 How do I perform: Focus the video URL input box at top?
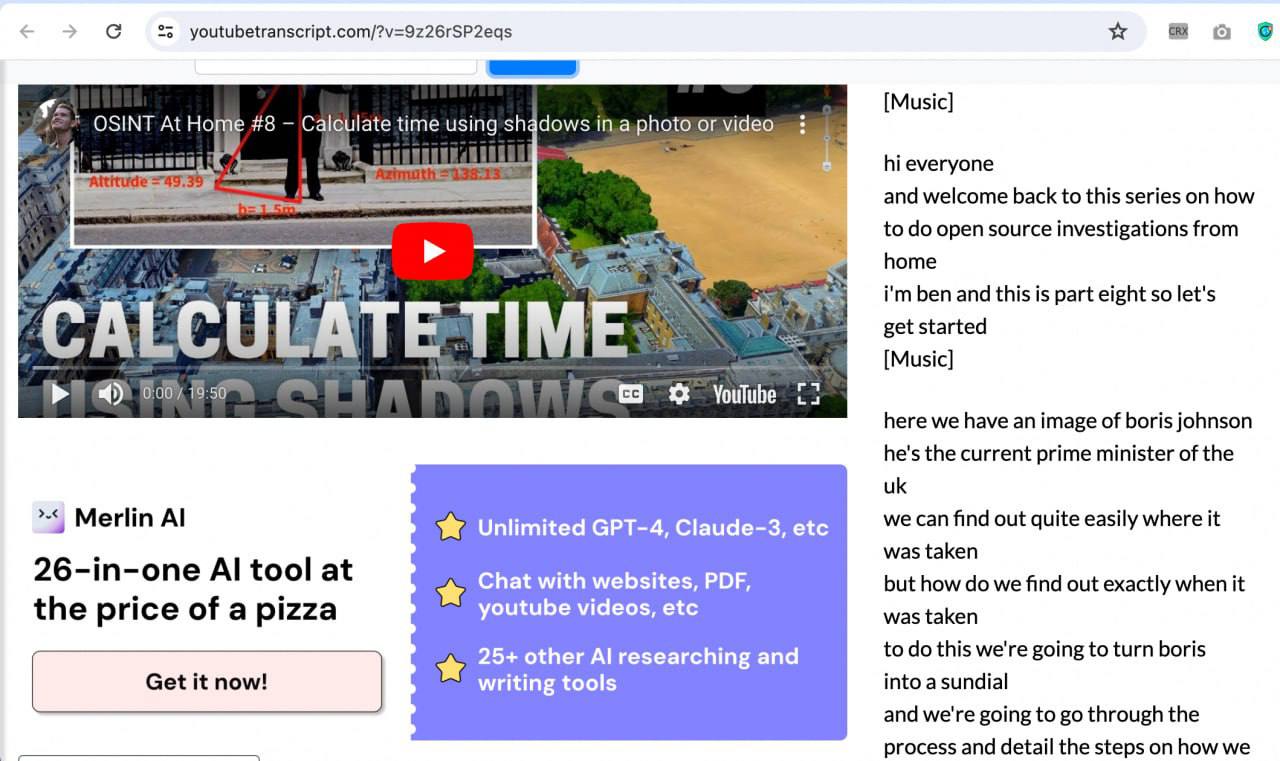pos(335,66)
